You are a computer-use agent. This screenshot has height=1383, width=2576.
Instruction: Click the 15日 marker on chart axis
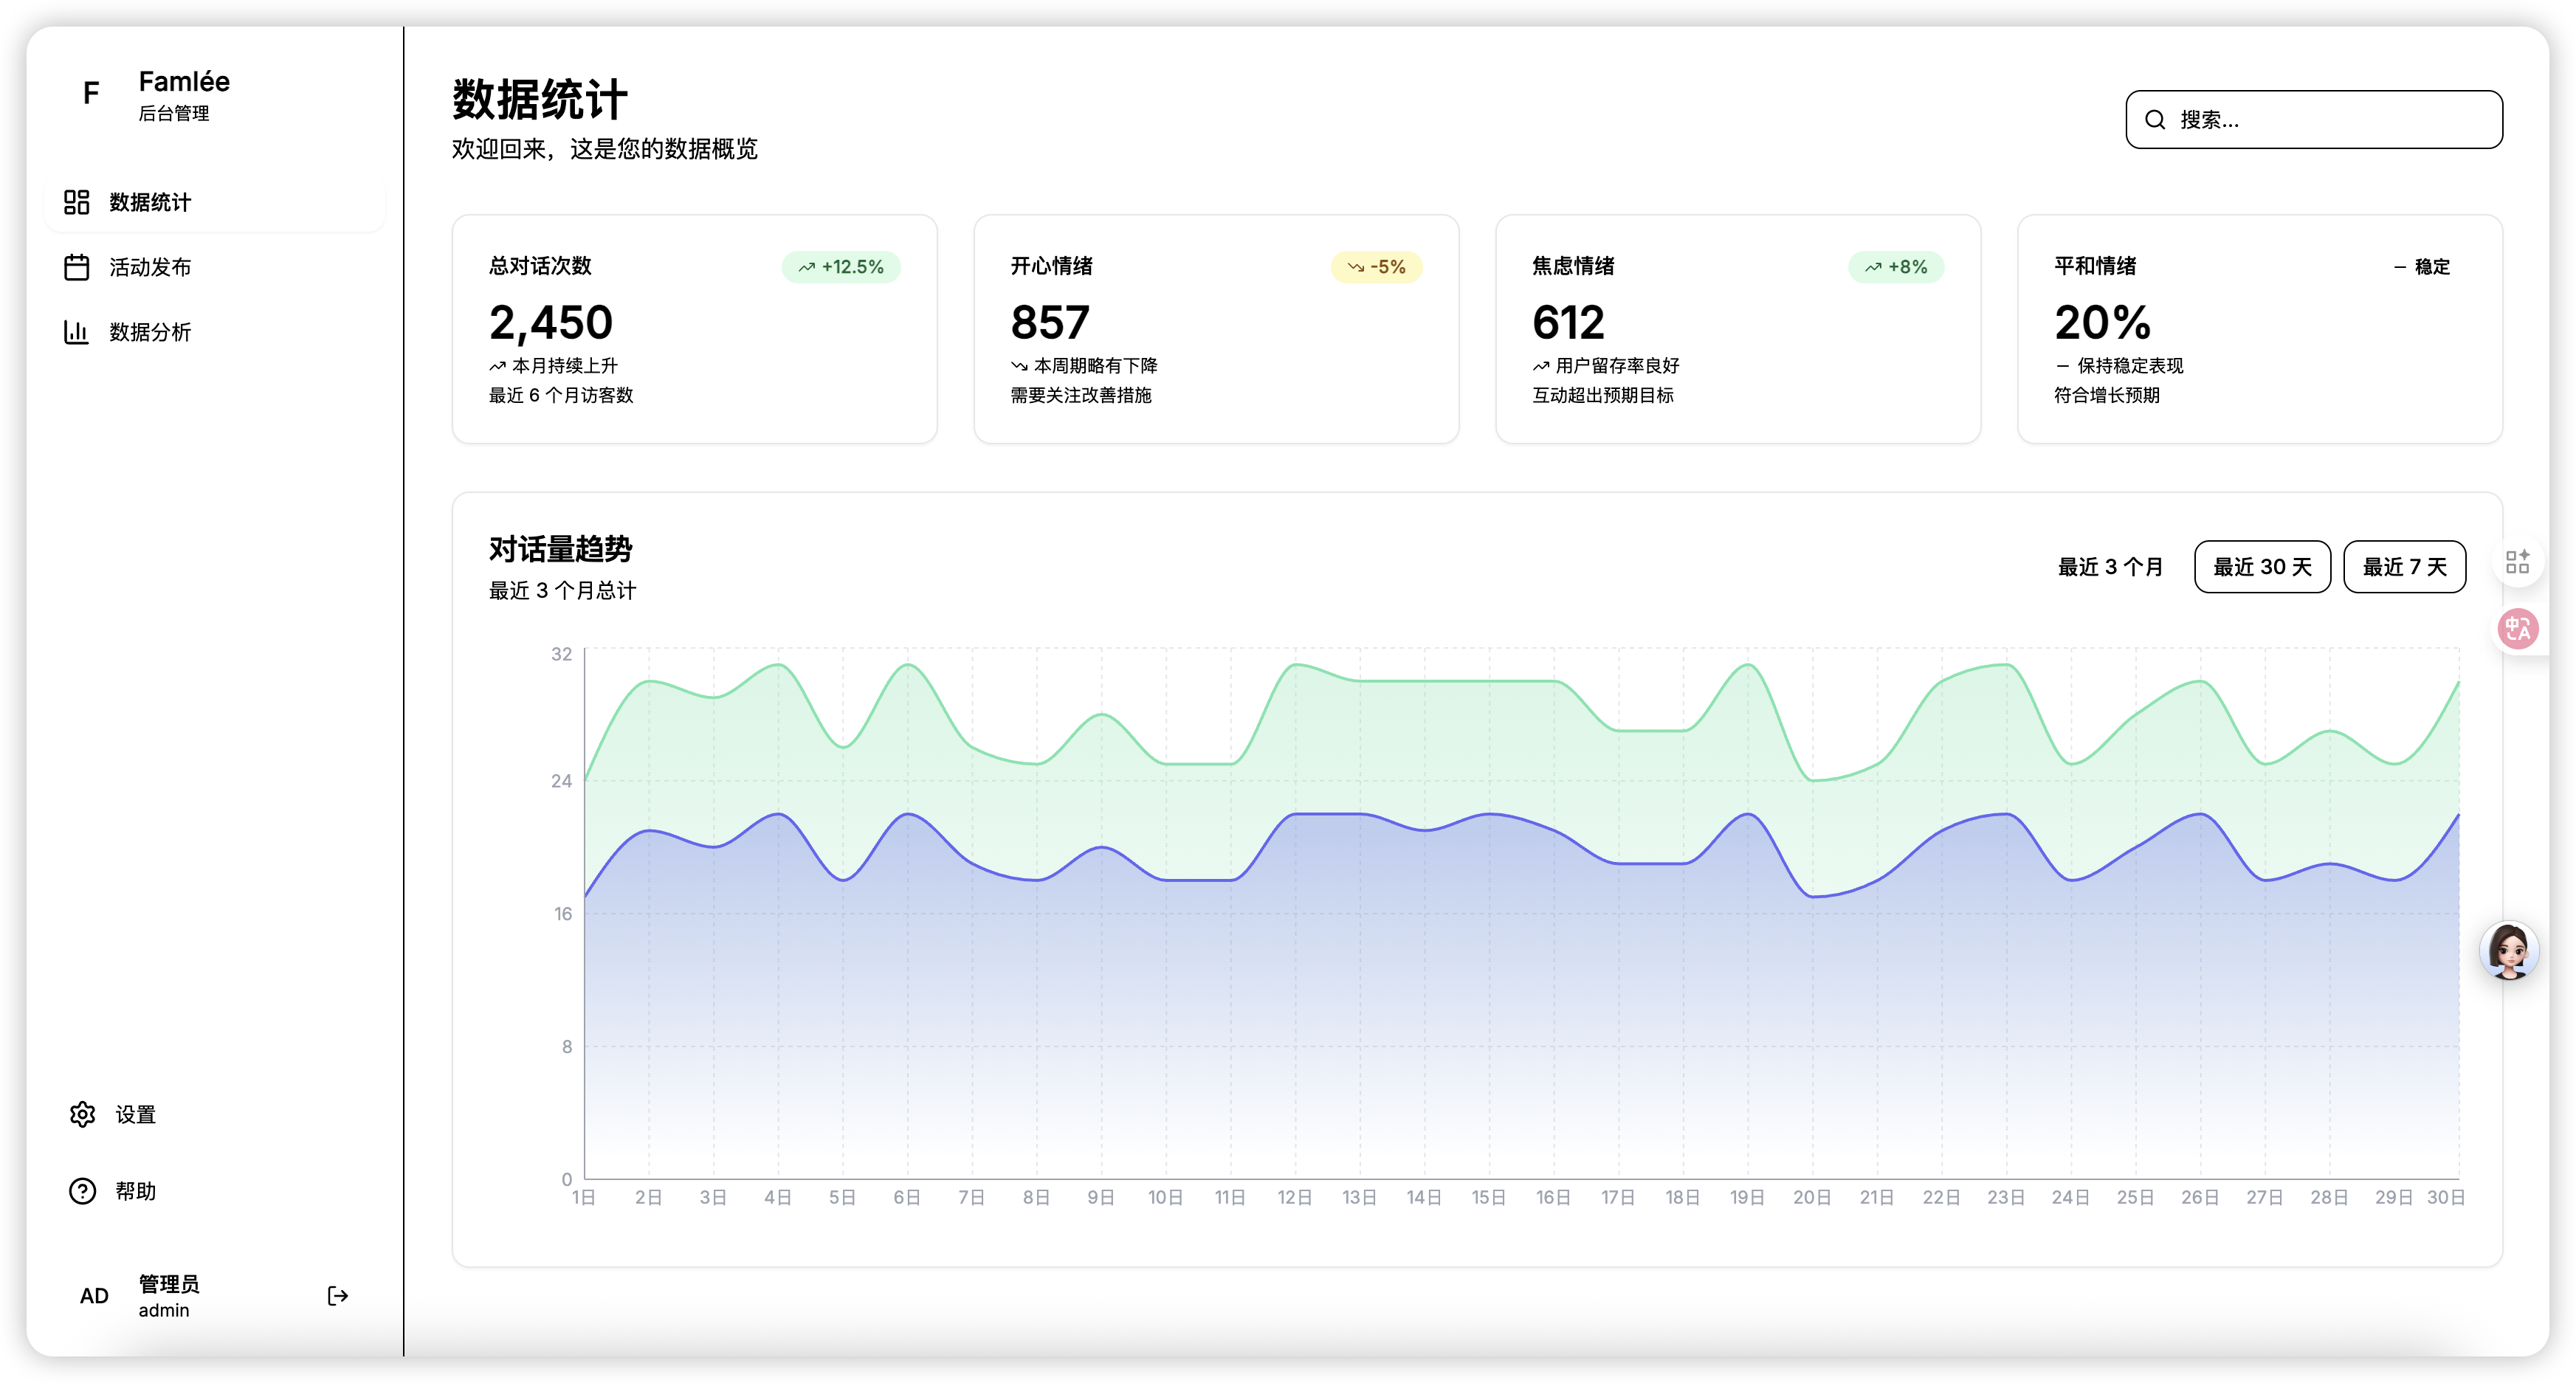pyautogui.click(x=1488, y=1197)
